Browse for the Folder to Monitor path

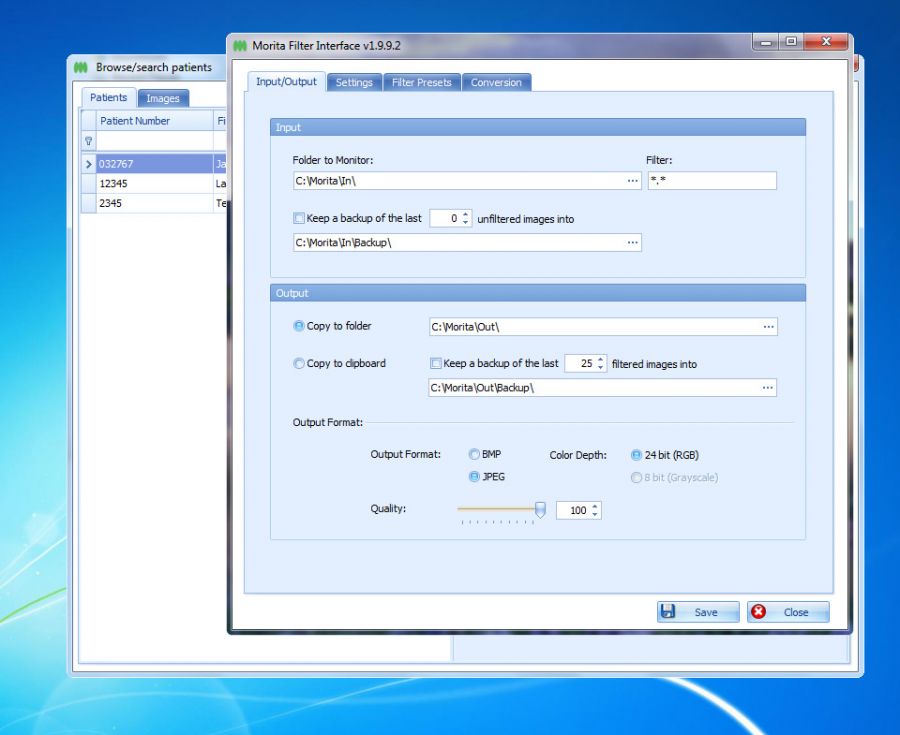pyautogui.click(x=633, y=181)
